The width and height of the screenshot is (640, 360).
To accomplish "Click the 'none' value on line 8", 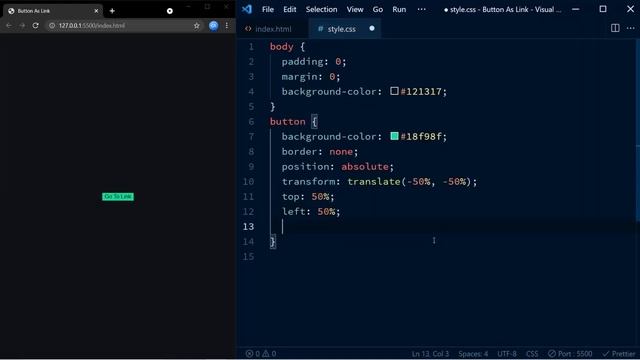I will (x=341, y=151).
